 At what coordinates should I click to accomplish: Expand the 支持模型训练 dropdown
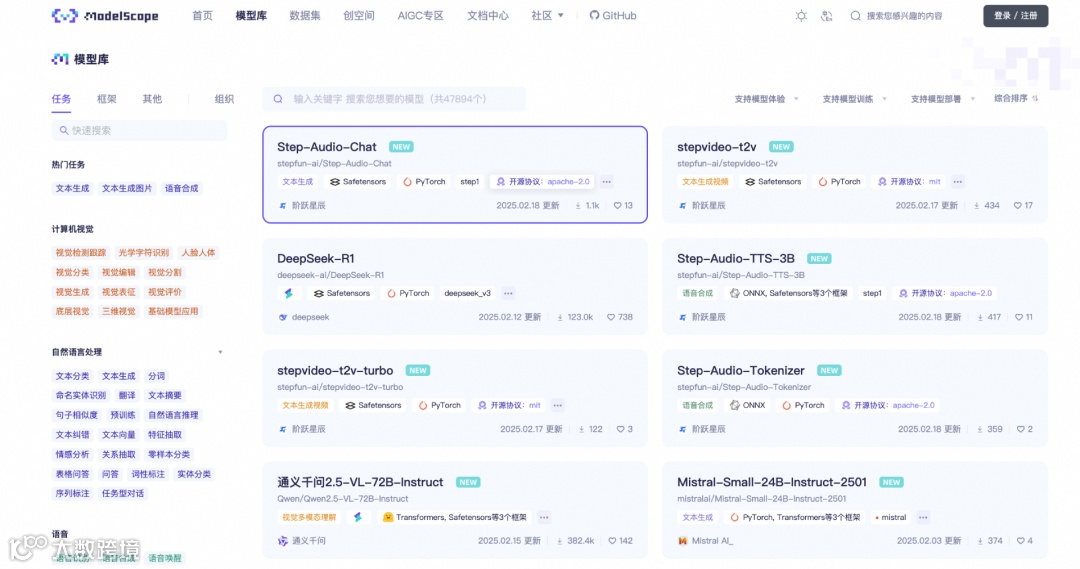pos(854,99)
